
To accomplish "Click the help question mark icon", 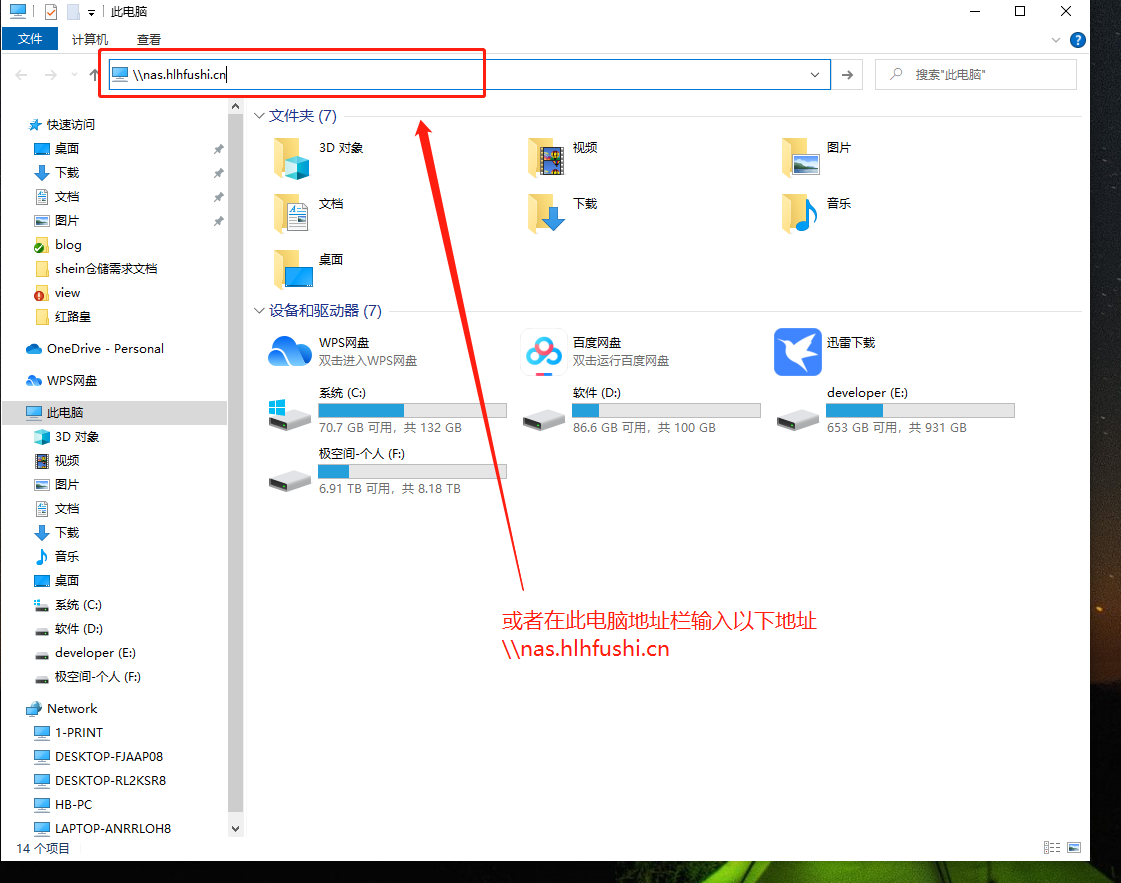I will 1077,40.
